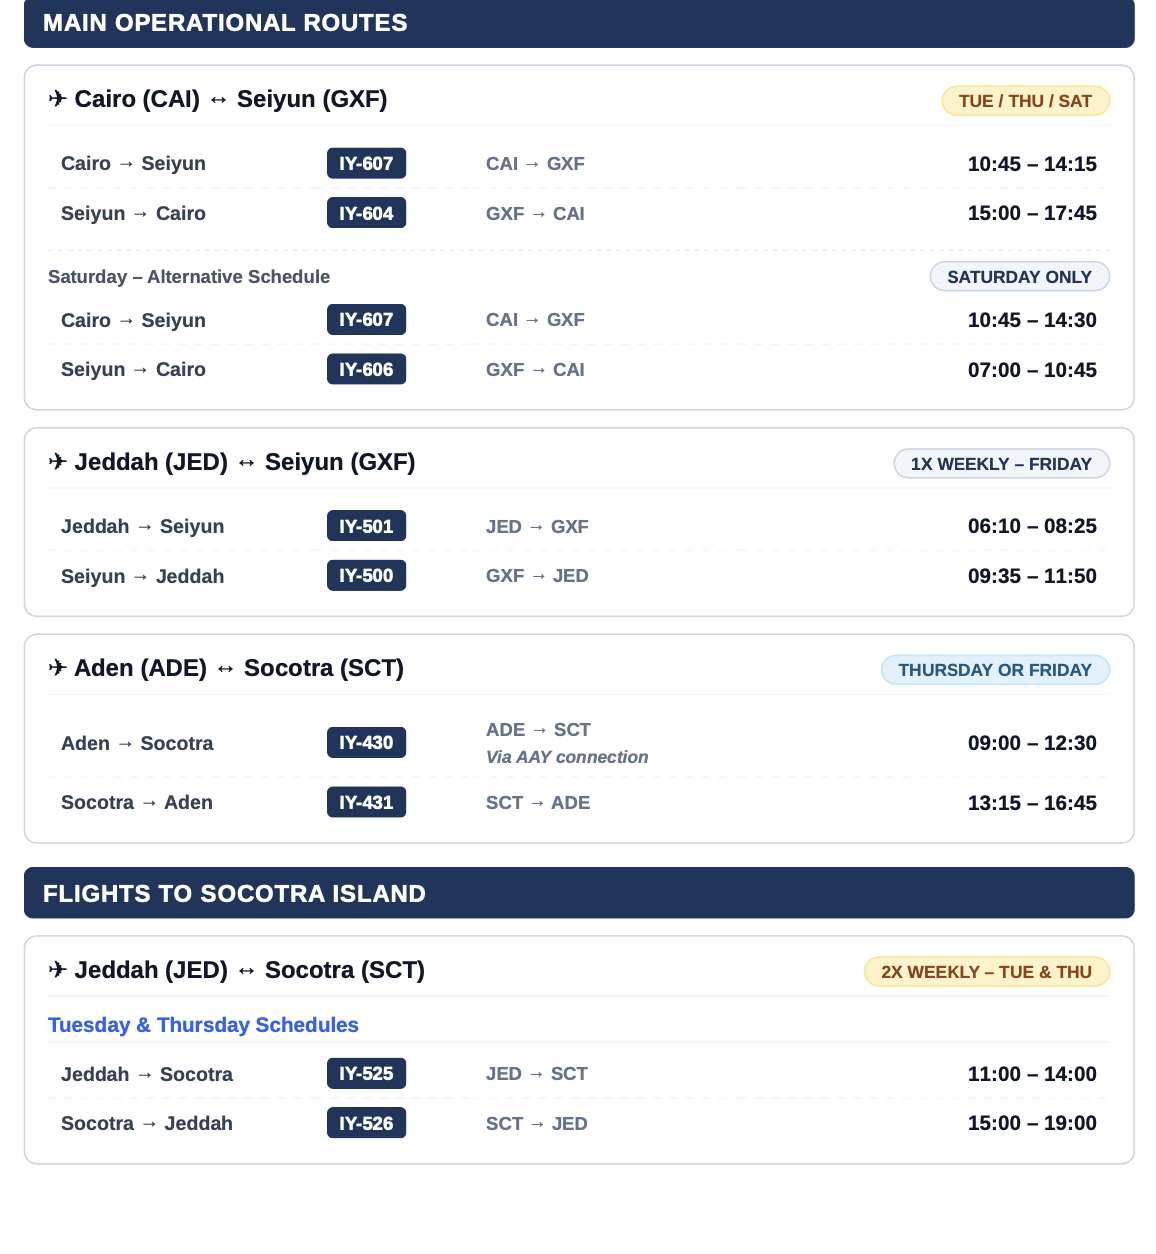Click the TUE / THU / SAT schedule tag
This screenshot has width=1156, height=1254.
tap(1025, 101)
